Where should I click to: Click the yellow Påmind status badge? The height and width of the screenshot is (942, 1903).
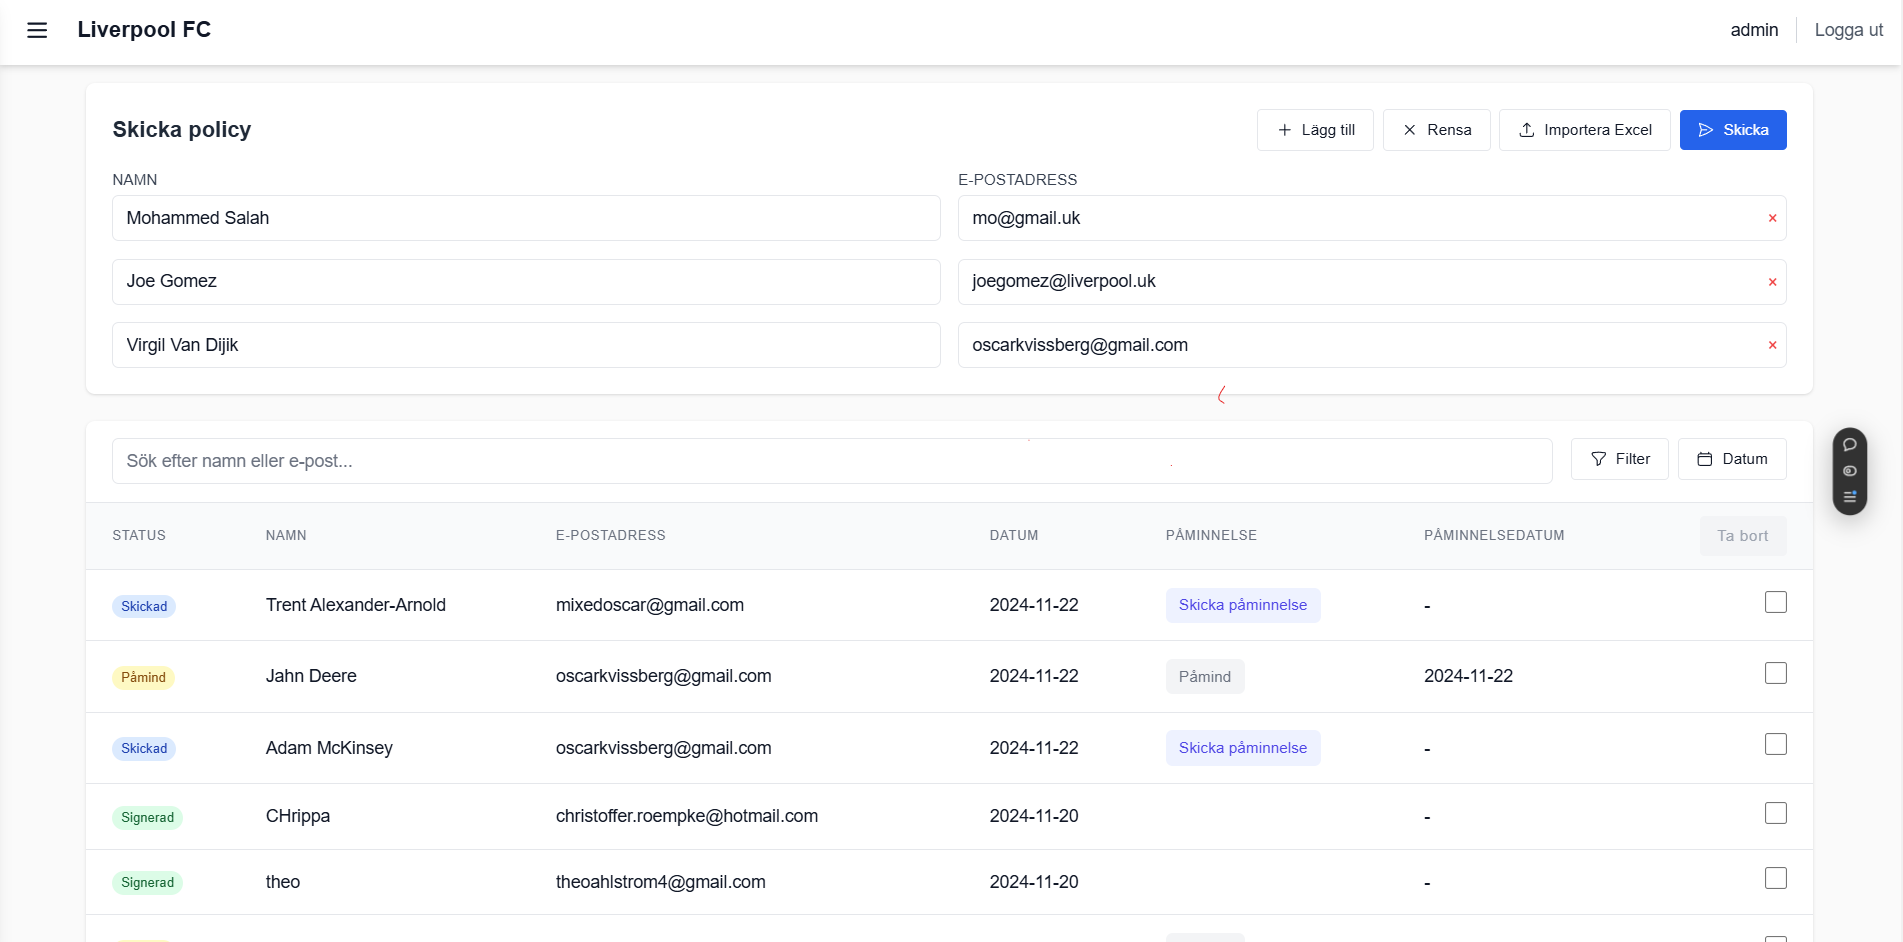(143, 678)
